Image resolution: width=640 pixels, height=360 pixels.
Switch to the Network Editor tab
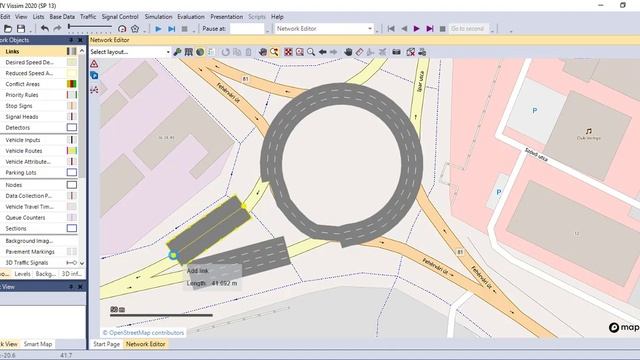click(146, 344)
